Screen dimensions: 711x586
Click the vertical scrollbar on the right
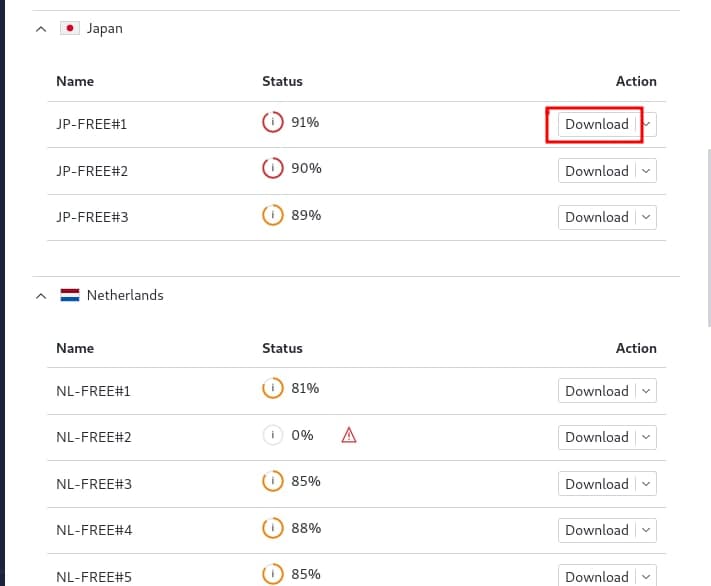coord(709,235)
